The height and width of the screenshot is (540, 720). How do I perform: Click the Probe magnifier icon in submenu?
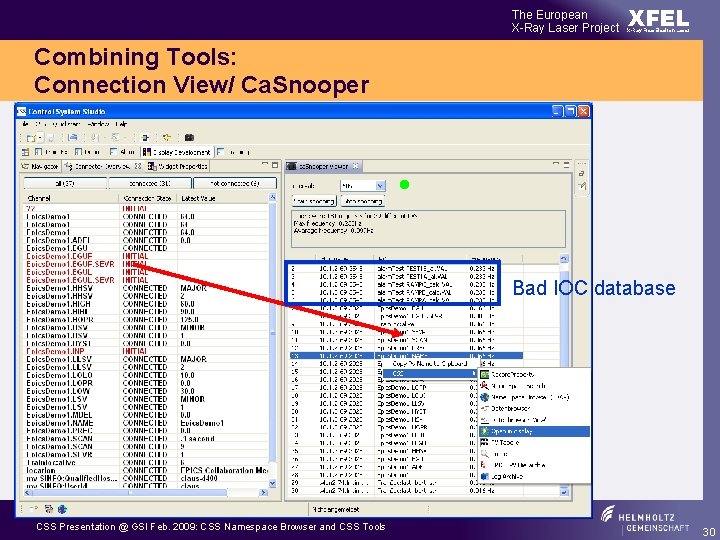484,454
